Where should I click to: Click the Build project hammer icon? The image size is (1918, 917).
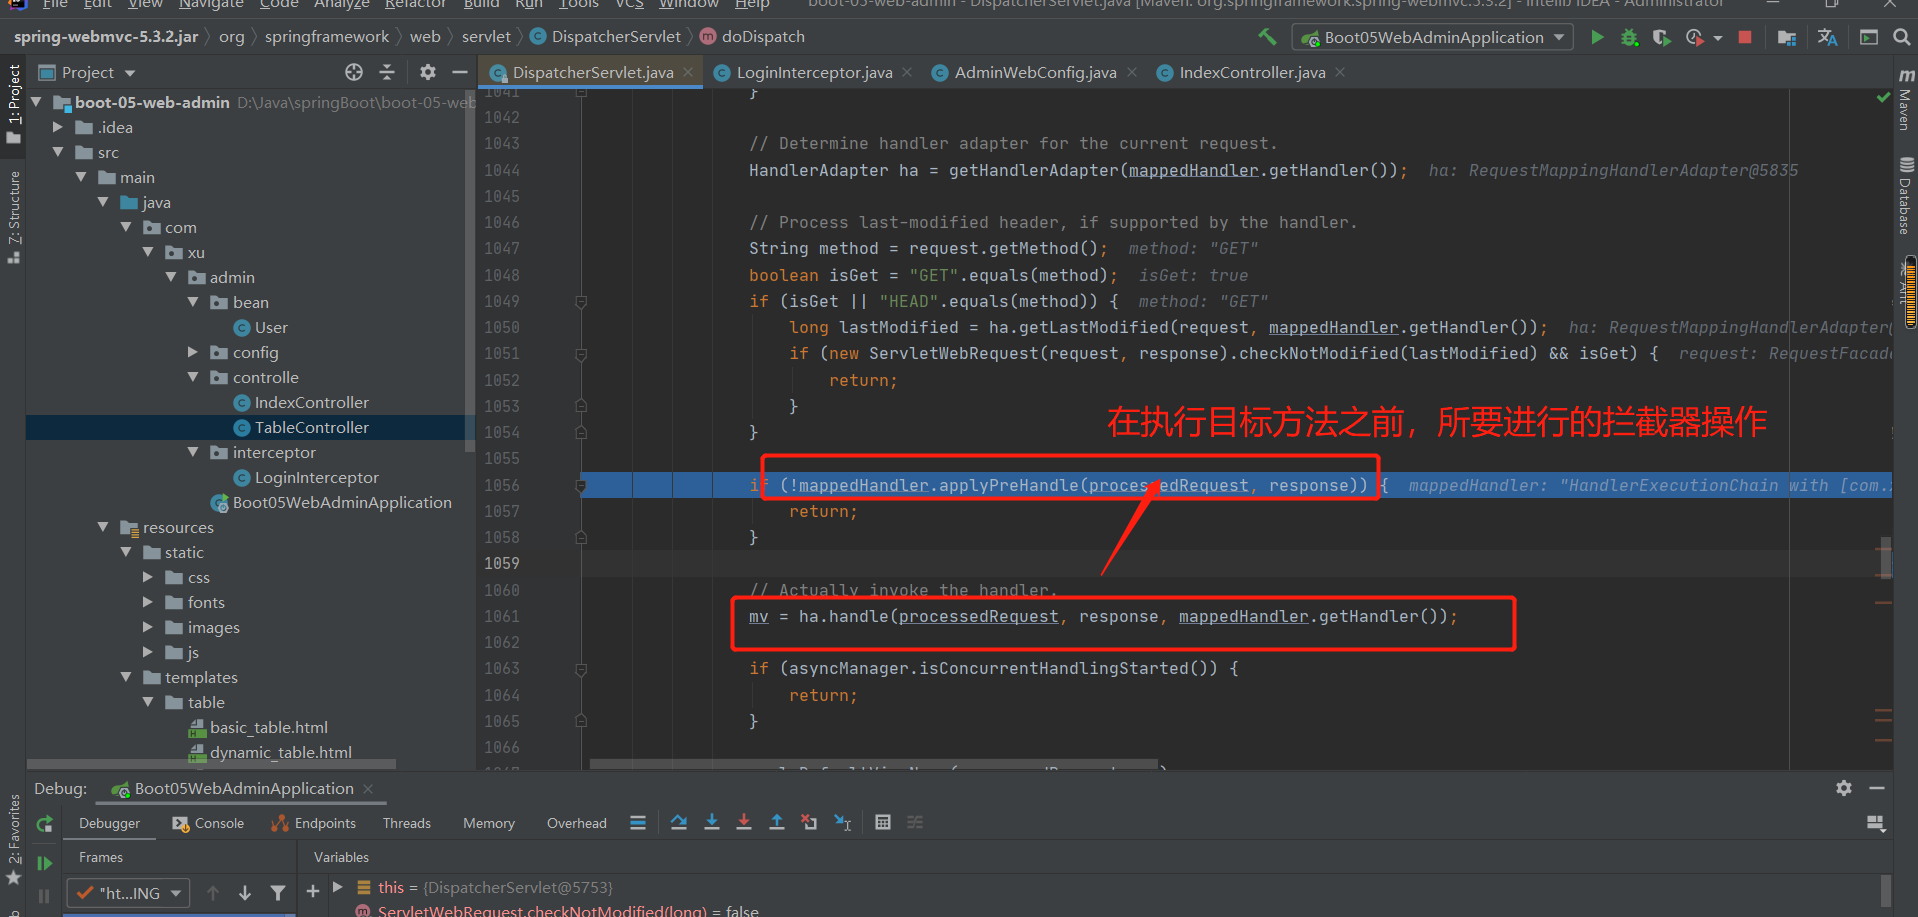coord(1267,37)
